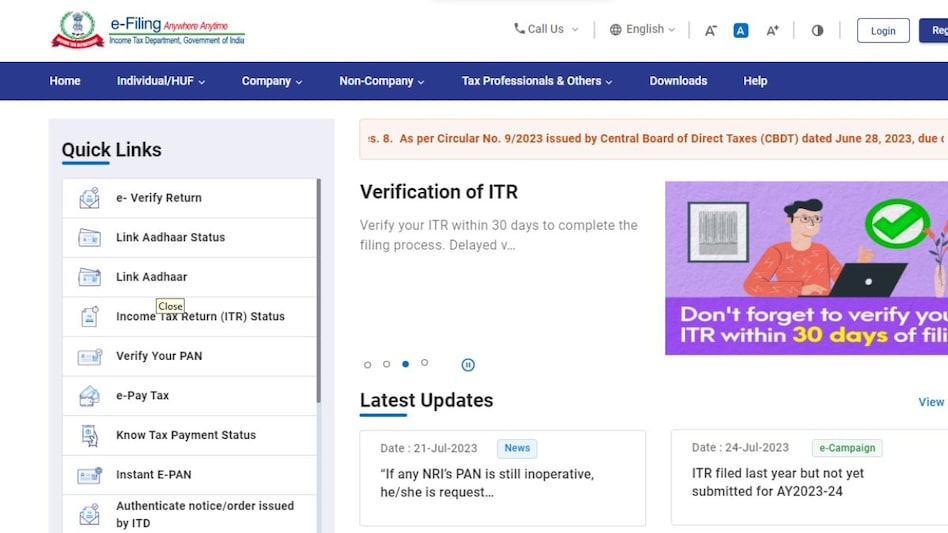
Task: Click the Verify Your PAN icon
Action: click(x=89, y=356)
